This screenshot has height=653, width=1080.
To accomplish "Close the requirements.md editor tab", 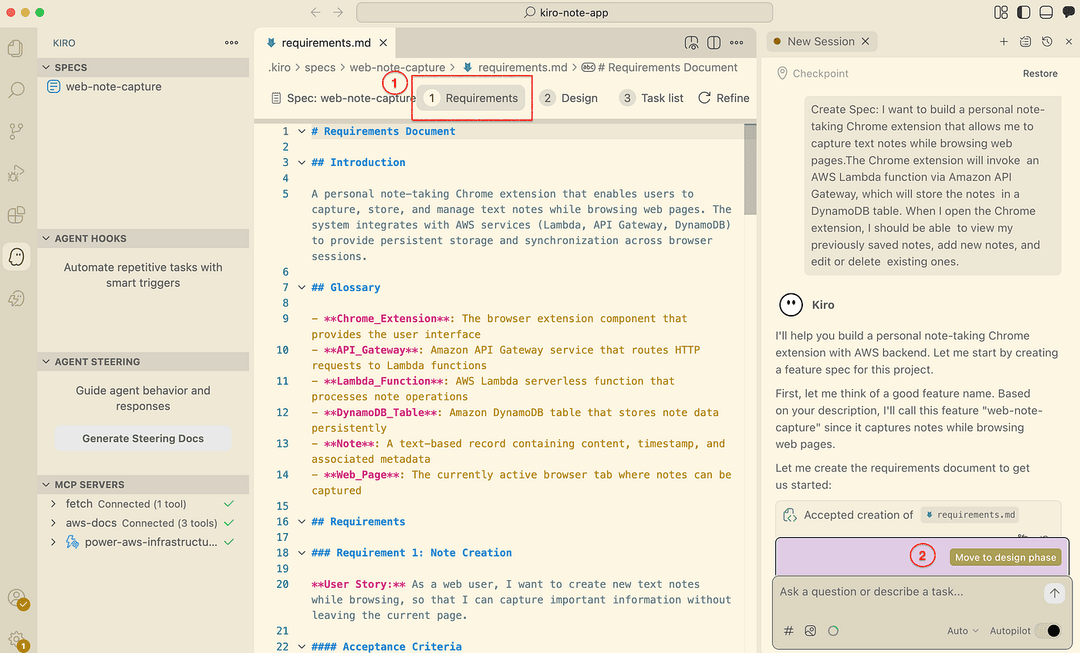I will pos(383,43).
